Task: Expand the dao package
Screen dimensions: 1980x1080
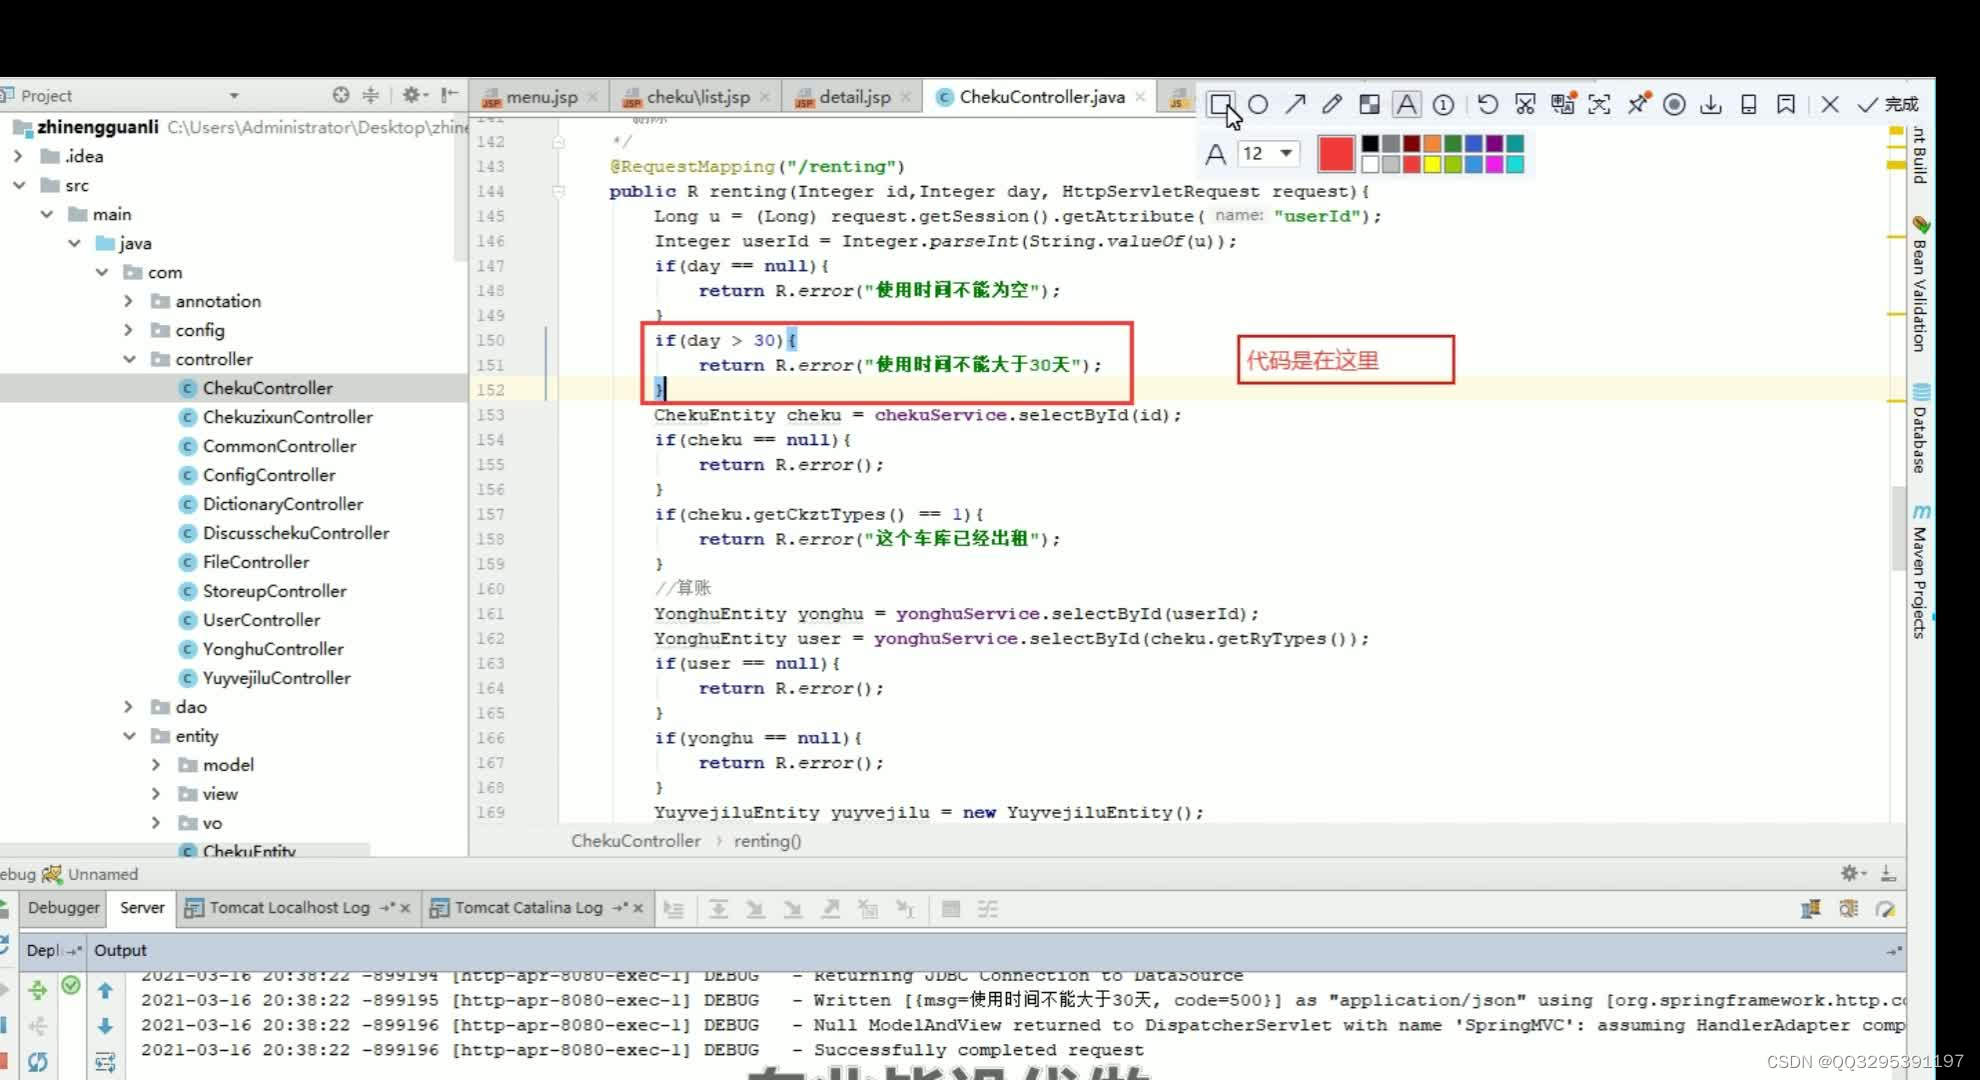Action: (128, 707)
